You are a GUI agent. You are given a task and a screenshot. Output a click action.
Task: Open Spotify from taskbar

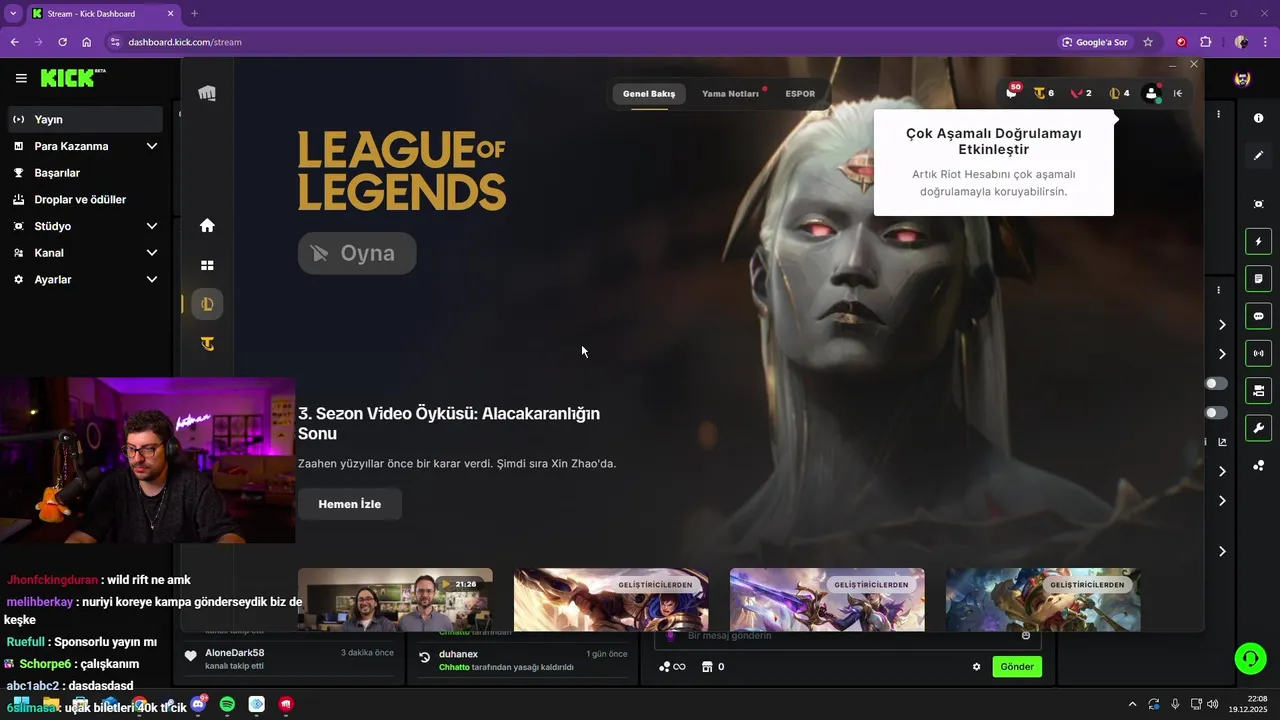(x=227, y=704)
